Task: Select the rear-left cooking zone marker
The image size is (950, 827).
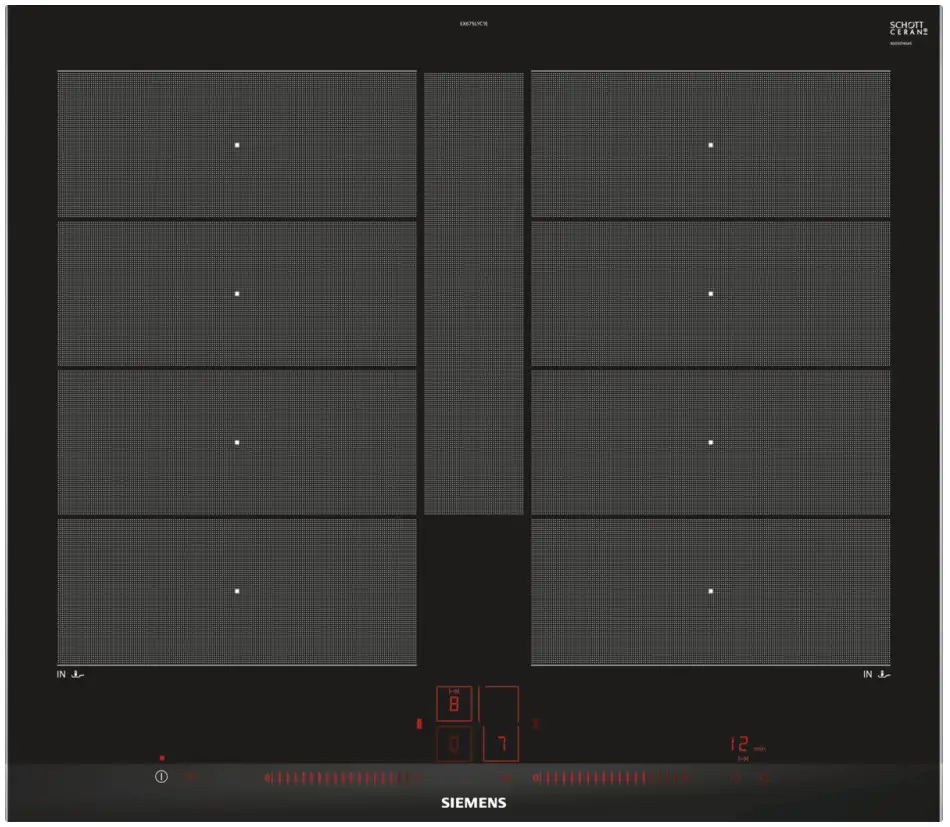Action: pos(237,144)
